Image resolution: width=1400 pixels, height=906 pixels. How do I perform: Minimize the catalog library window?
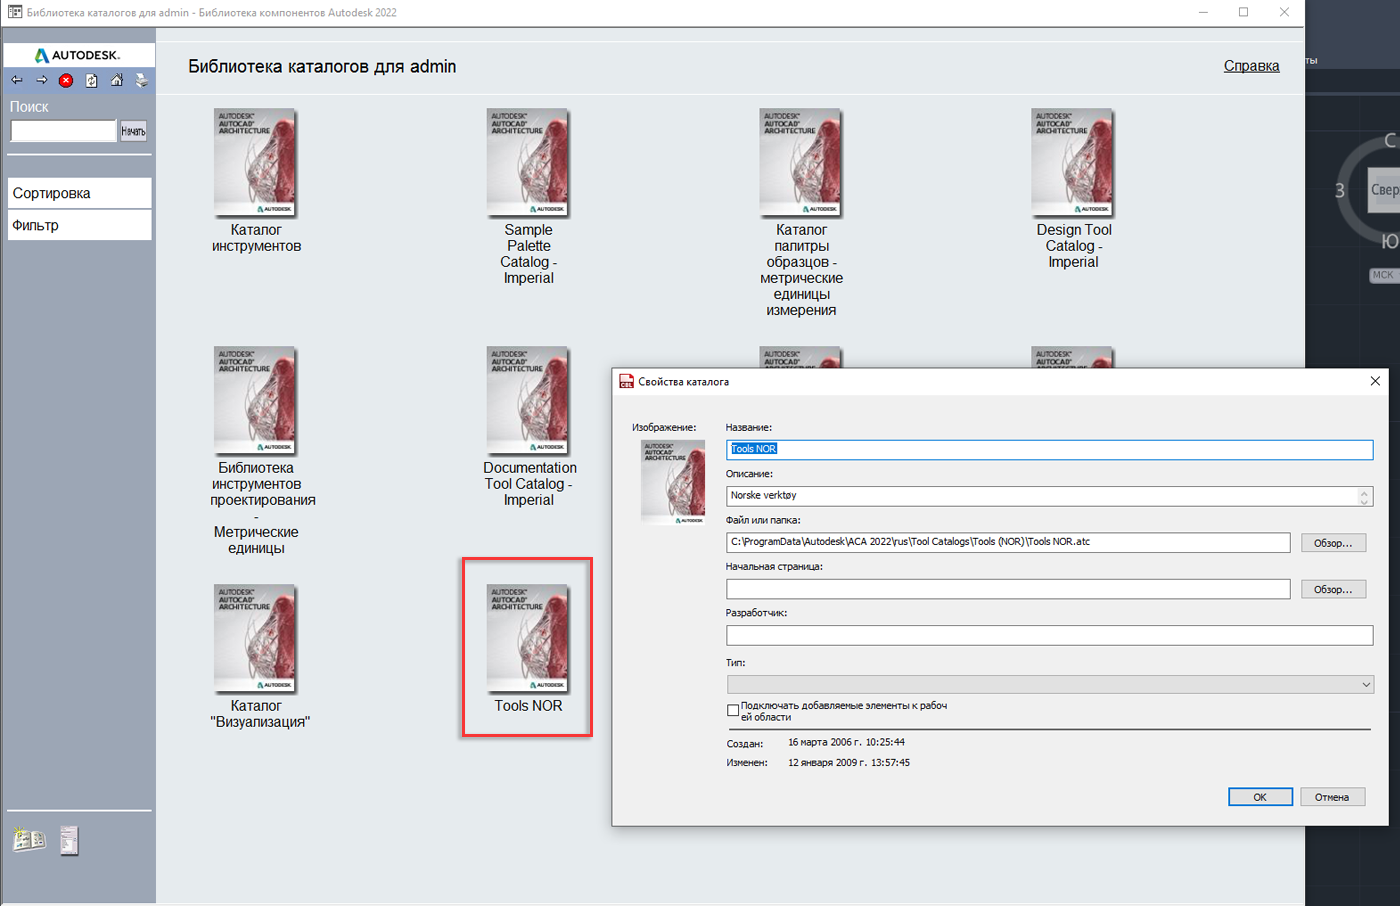point(1203,12)
